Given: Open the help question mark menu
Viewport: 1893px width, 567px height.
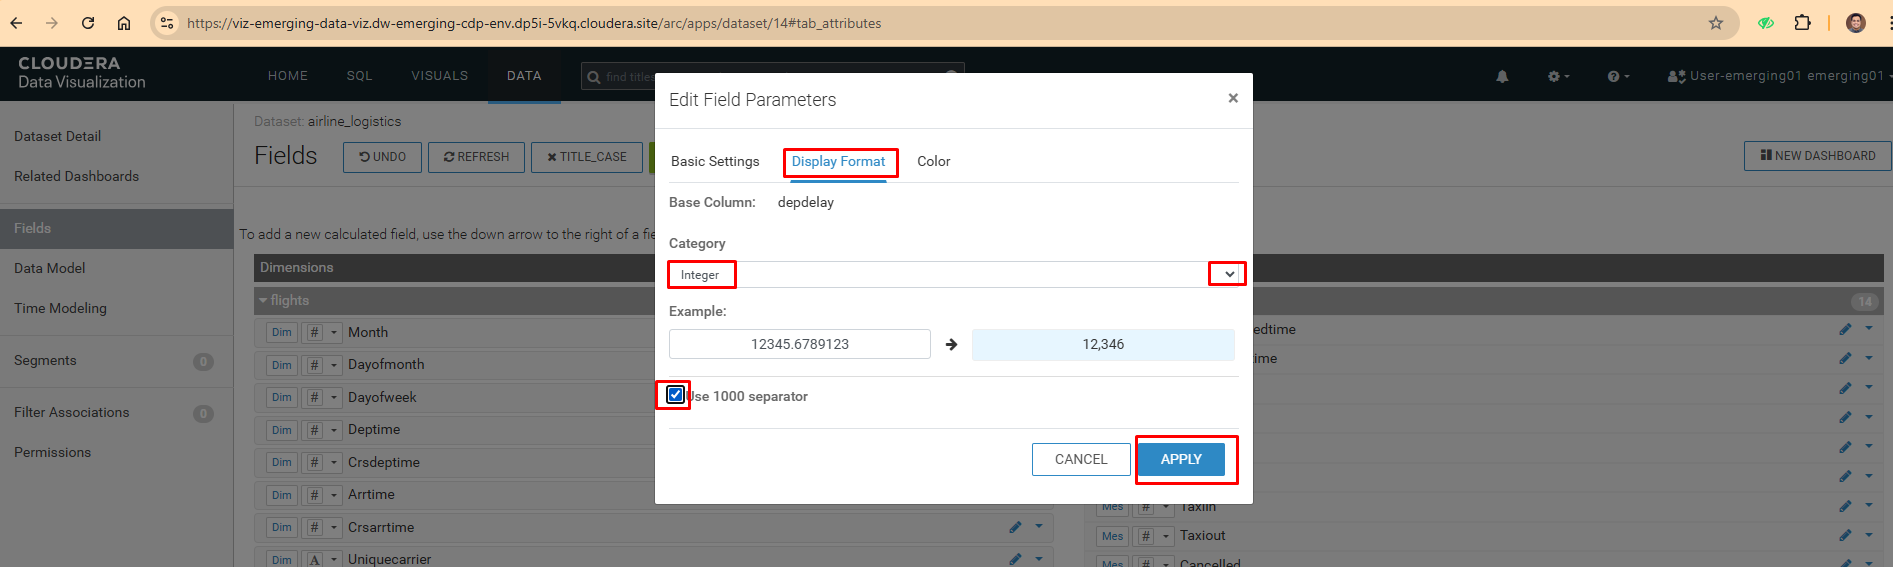Looking at the screenshot, I should (1618, 76).
